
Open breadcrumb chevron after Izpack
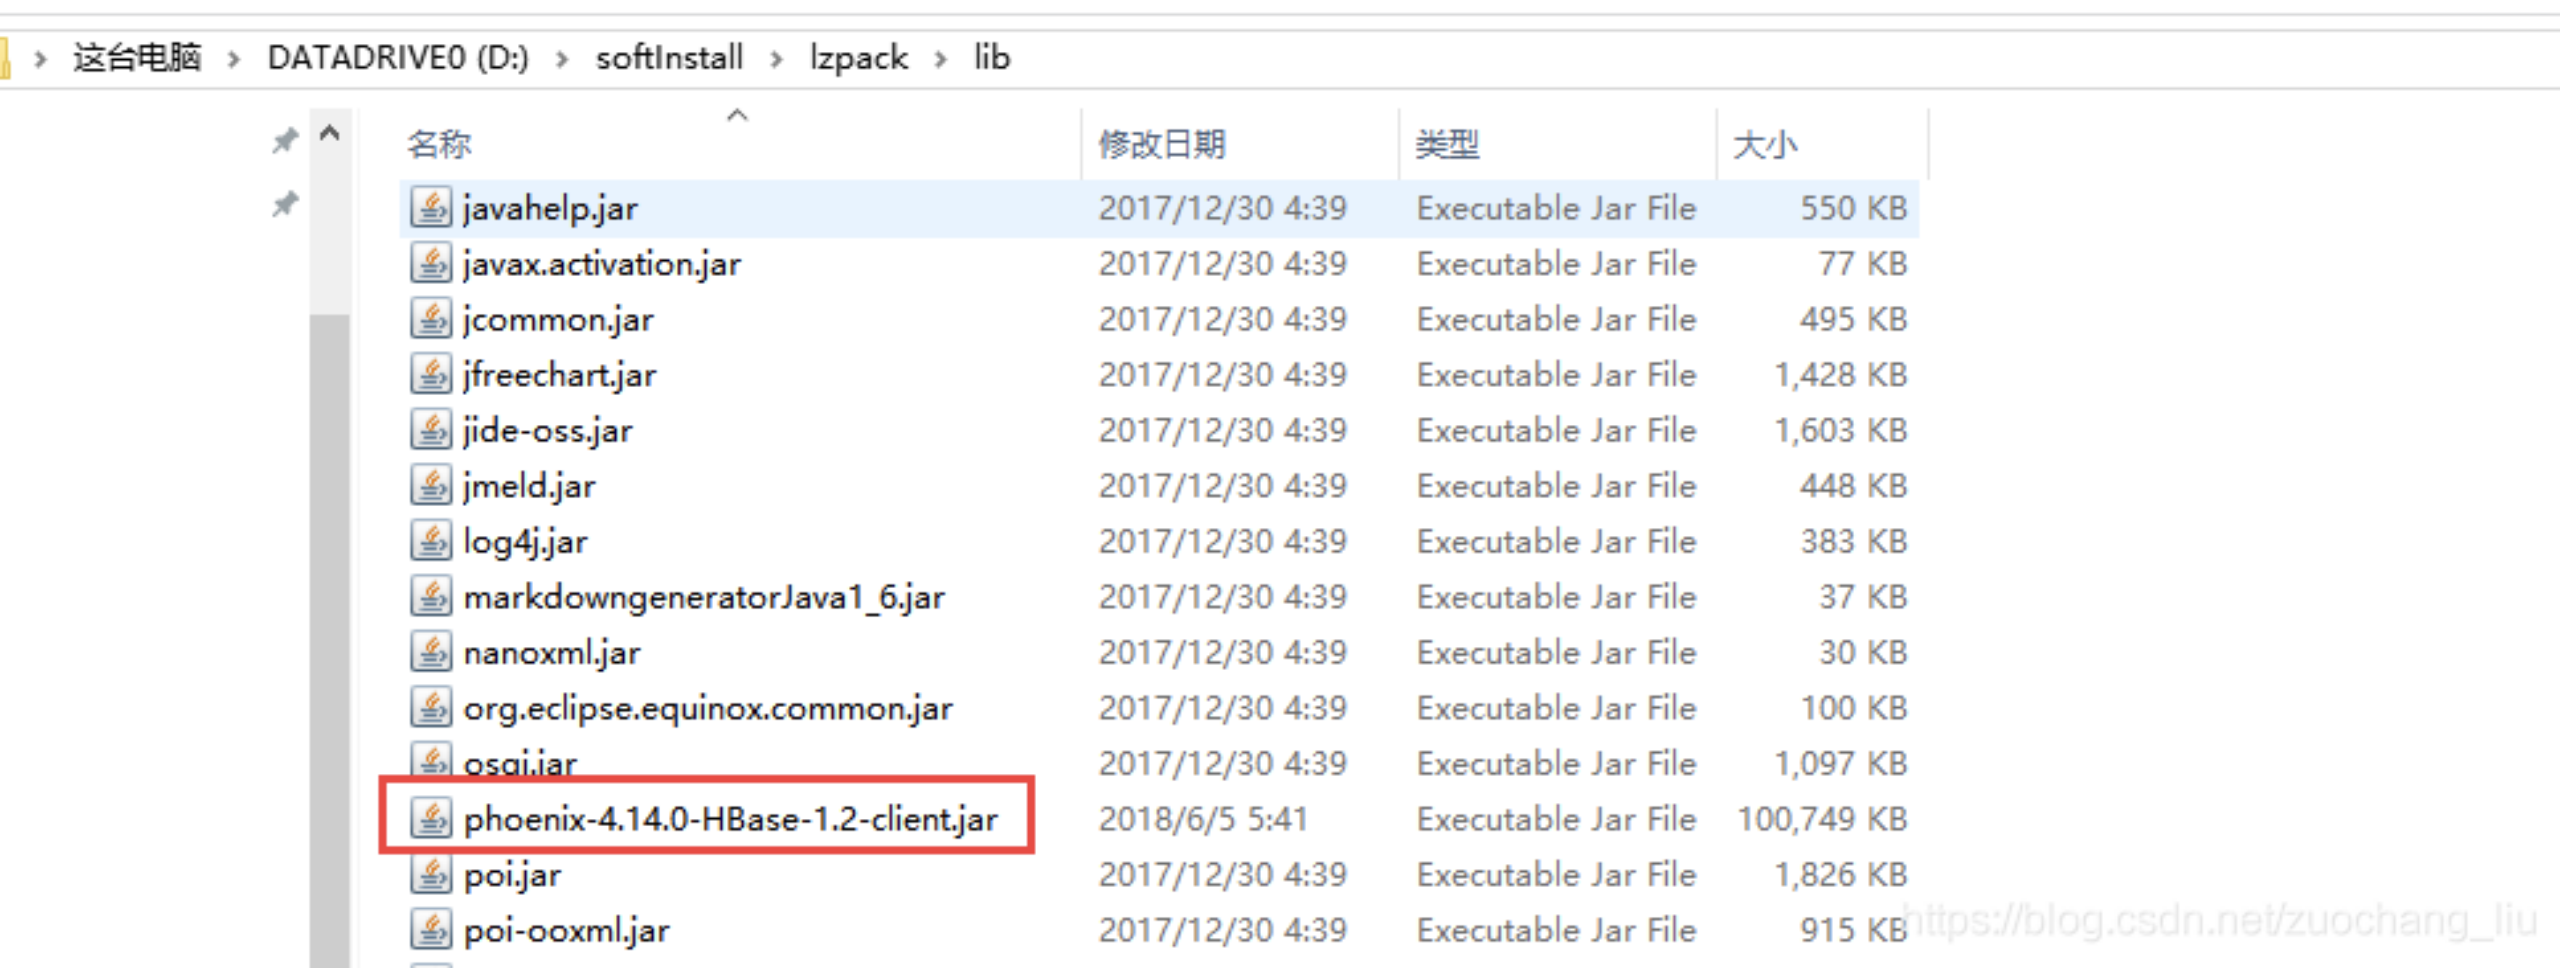point(941,59)
